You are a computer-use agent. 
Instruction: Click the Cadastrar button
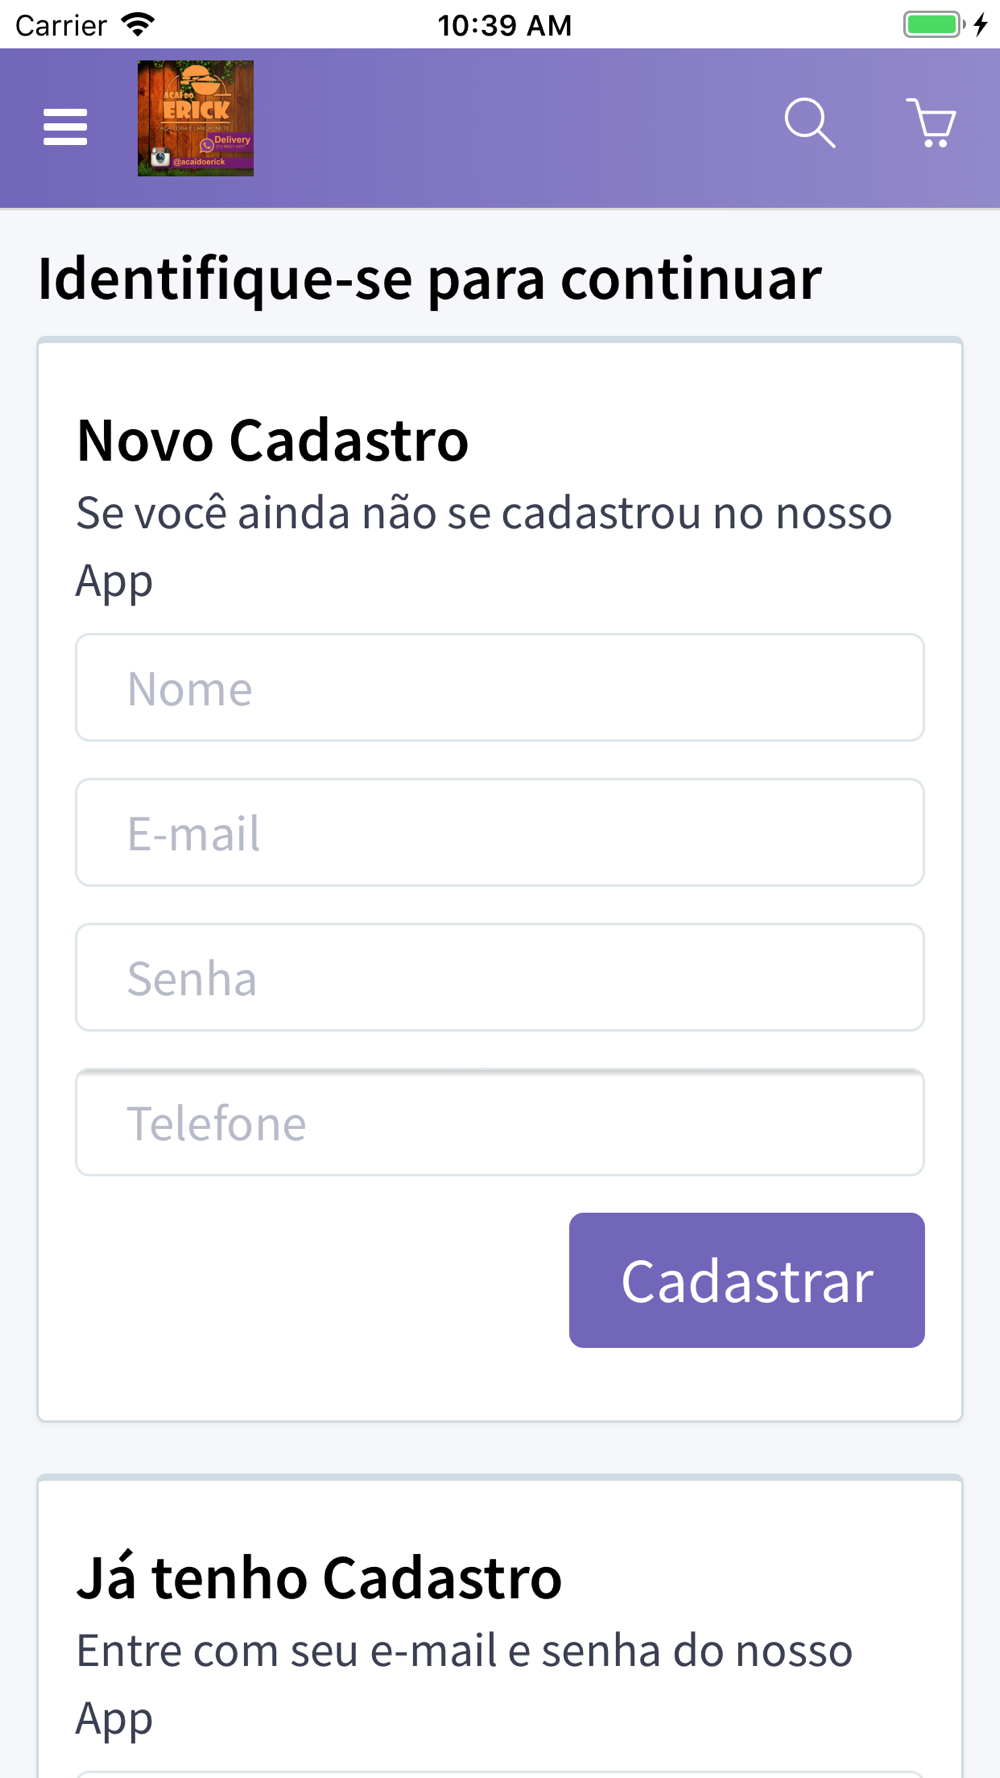(747, 1280)
